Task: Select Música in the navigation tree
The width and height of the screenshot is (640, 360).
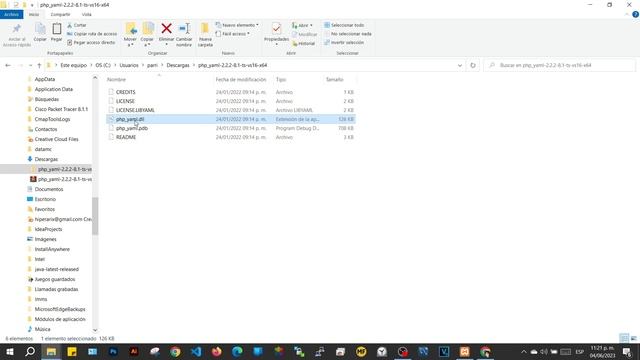Action: (42, 329)
